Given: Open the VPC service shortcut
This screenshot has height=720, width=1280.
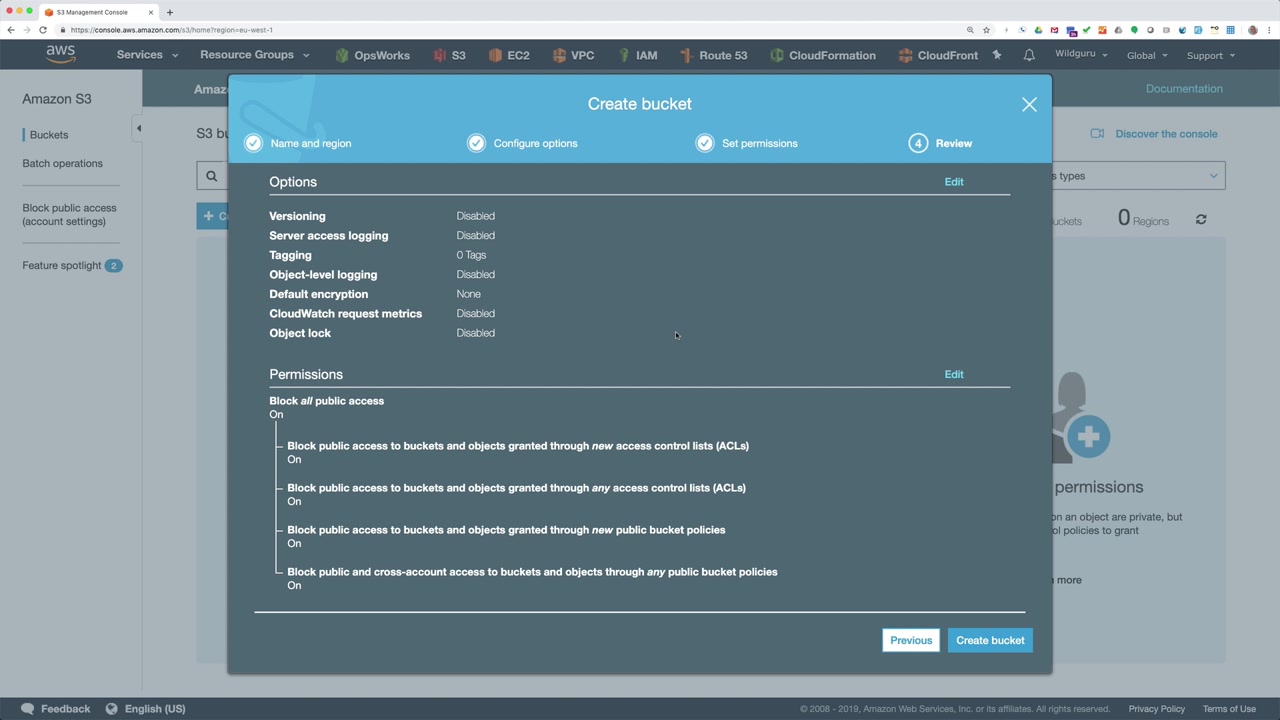Looking at the screenshot, I should [x=573, y=55].
